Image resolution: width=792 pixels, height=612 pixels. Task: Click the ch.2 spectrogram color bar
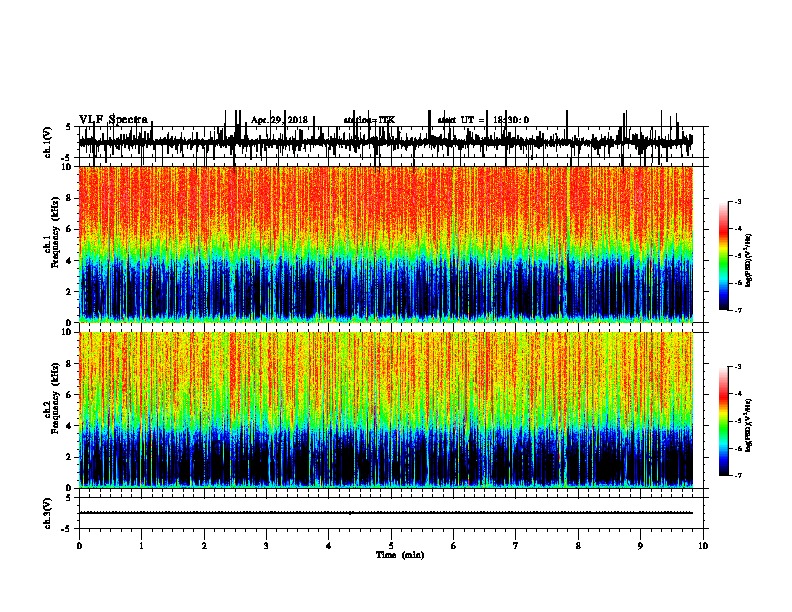coord(723,421)
